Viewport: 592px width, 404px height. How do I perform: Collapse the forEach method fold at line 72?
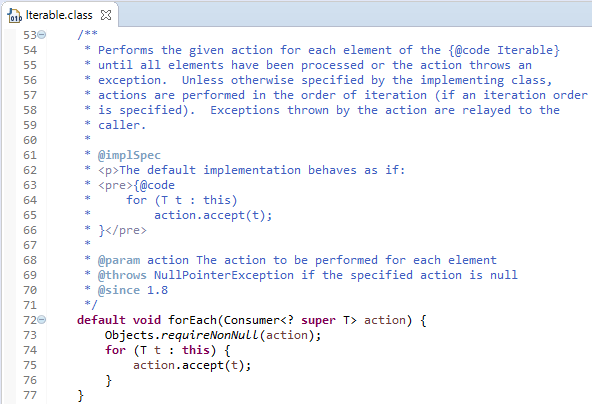pos(42,320)
